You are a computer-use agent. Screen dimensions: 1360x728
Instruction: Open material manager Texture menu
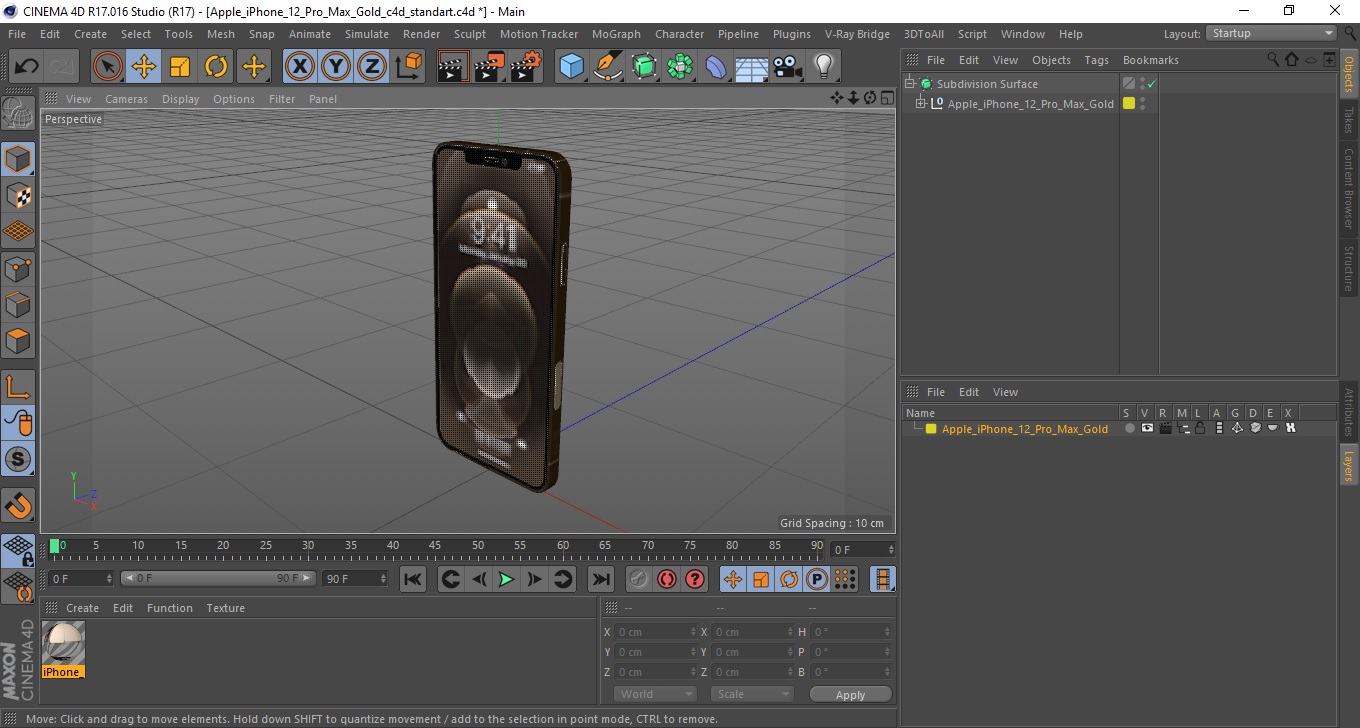click(225, 608)
